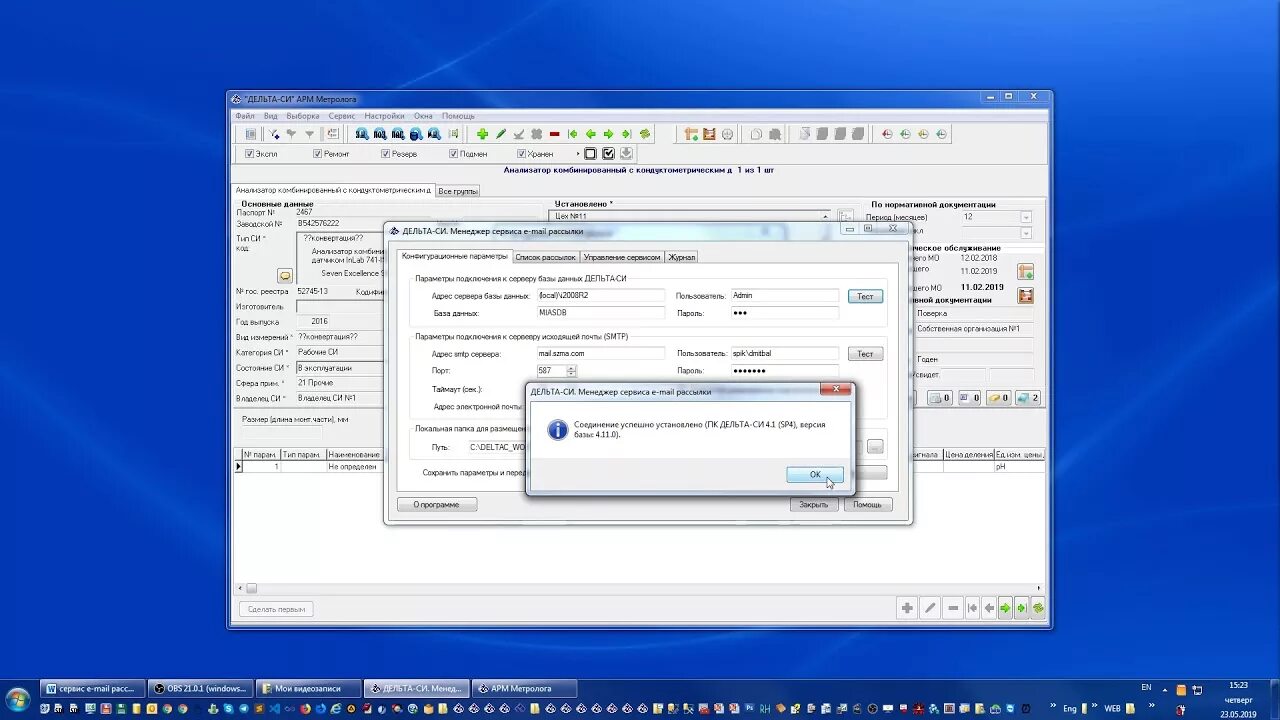Go to first record with green arrow
1280x720 pixels.
pos(573,134)
